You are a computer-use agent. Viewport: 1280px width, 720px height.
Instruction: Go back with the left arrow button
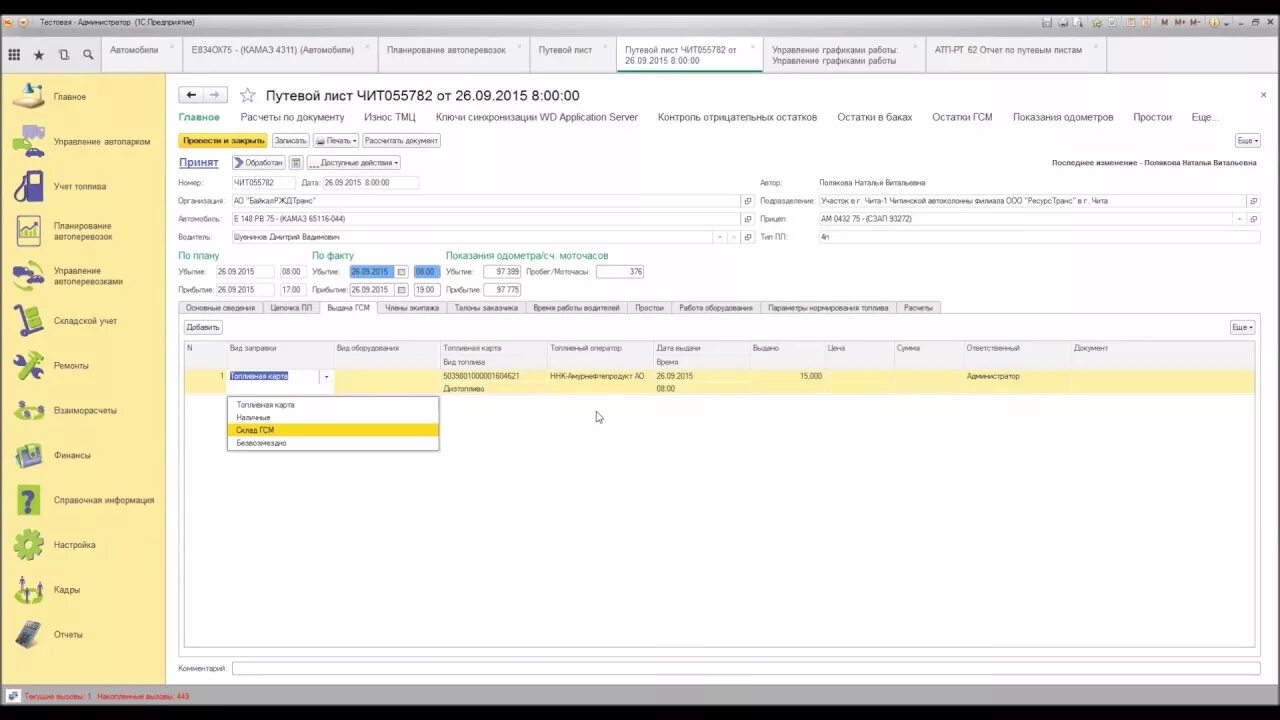[191, 95]
